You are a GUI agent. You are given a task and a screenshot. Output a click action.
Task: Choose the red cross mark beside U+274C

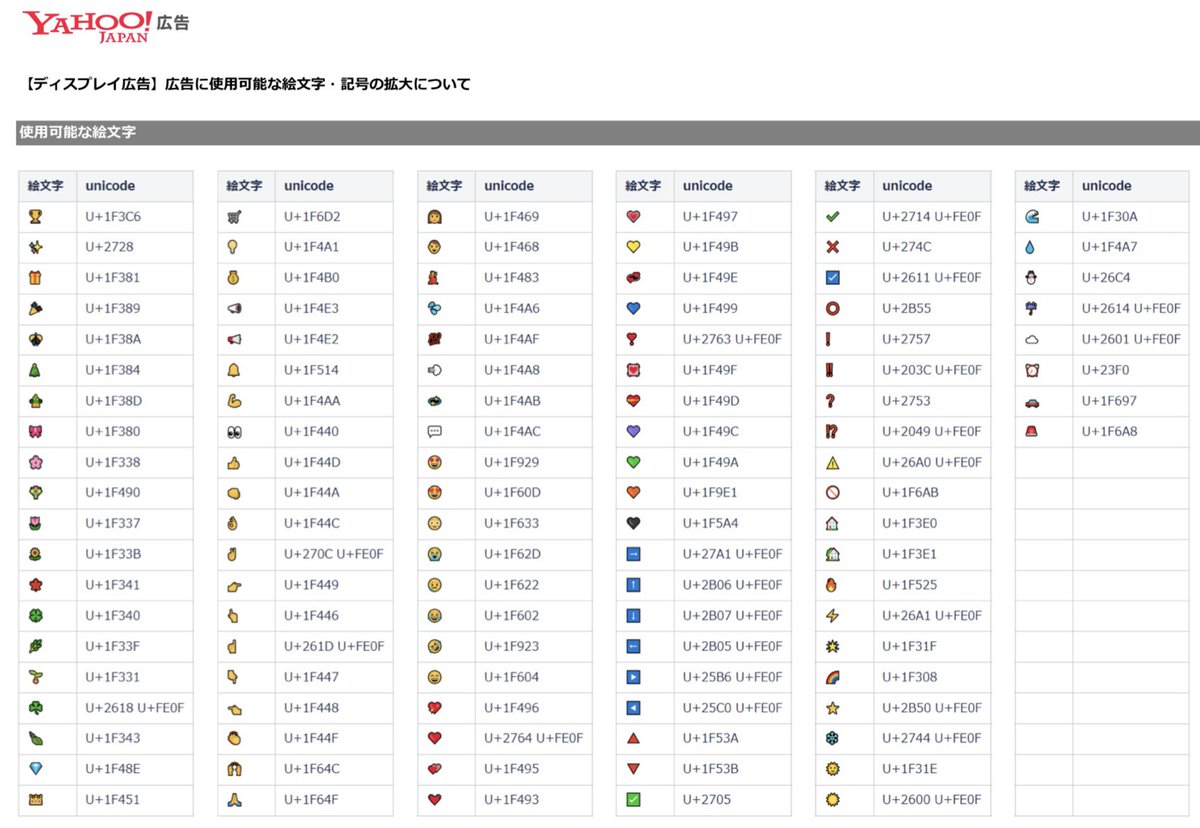point(833,247)
